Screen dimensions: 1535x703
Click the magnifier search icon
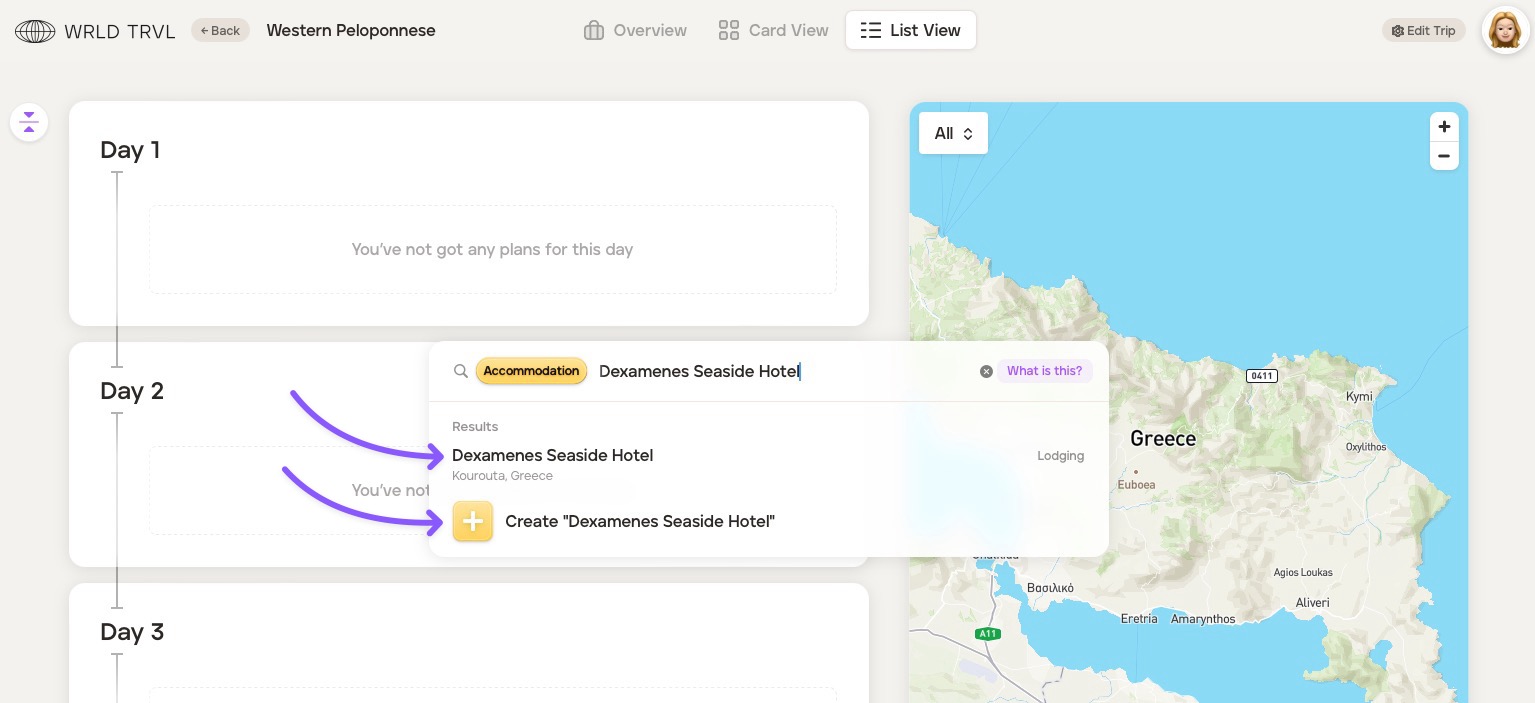tap(461, 371)
